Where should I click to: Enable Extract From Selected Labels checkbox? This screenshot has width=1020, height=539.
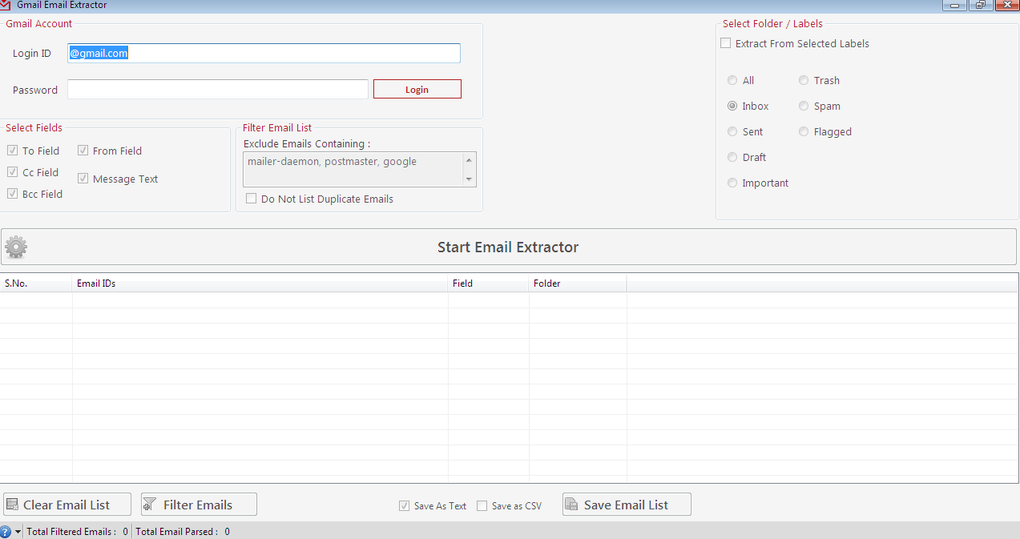tap(725, 43)
